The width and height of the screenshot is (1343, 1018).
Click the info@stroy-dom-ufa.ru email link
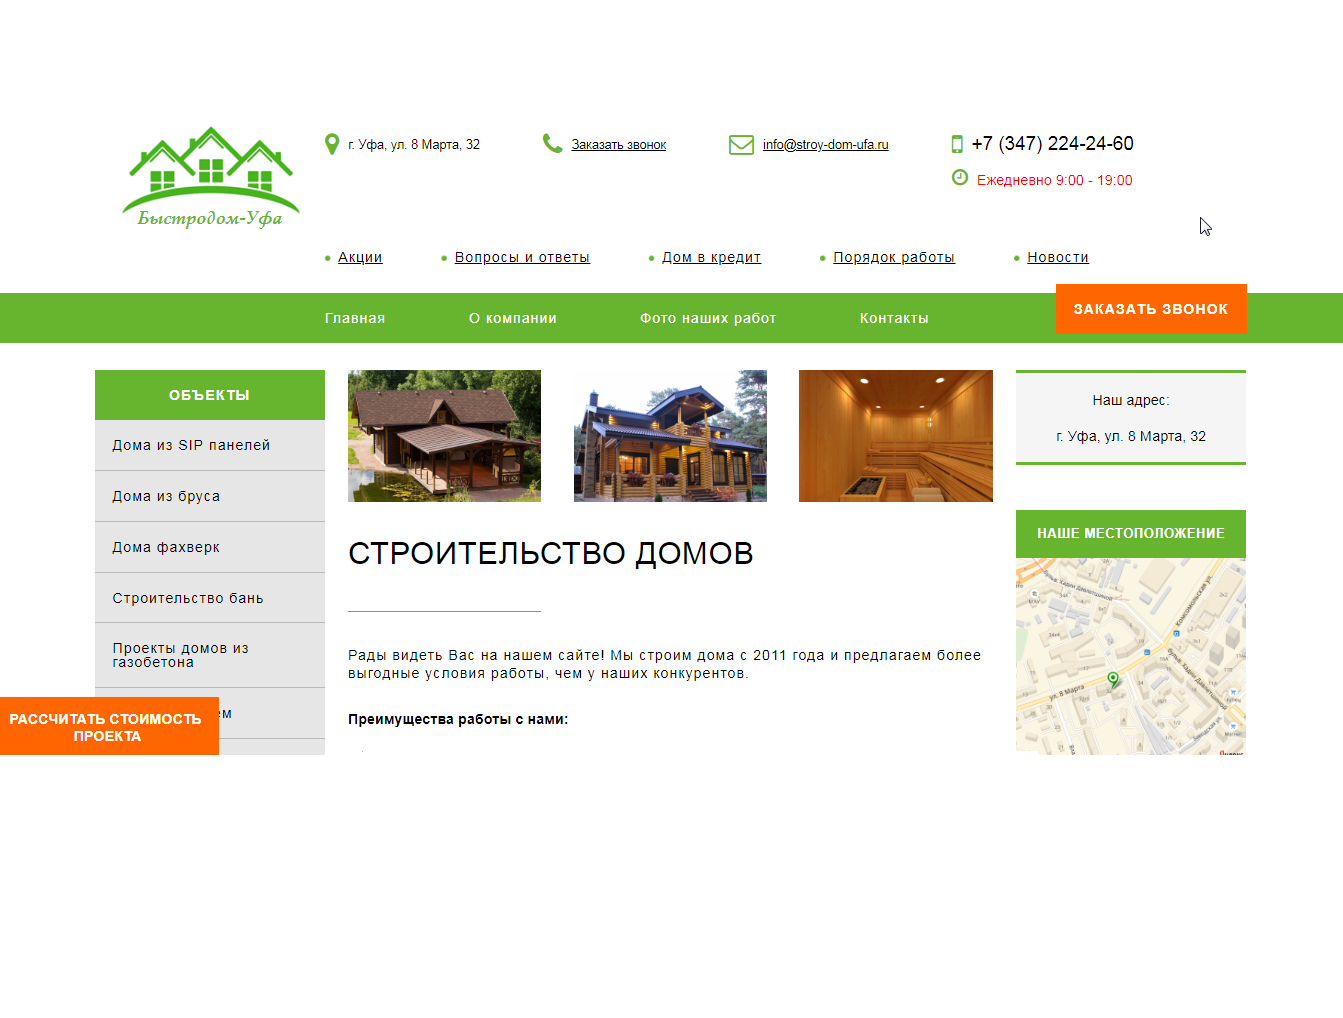click(x=826, y=145)
